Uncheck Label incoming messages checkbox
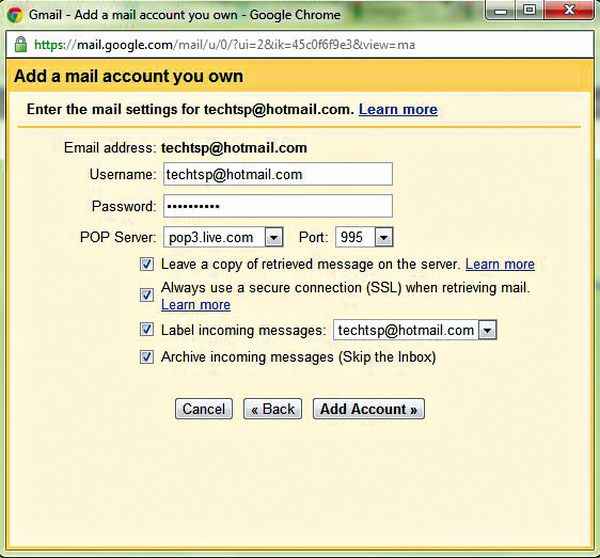Image resolution: width=600 pixels, height=558 pixels. [x=147, y=329]
